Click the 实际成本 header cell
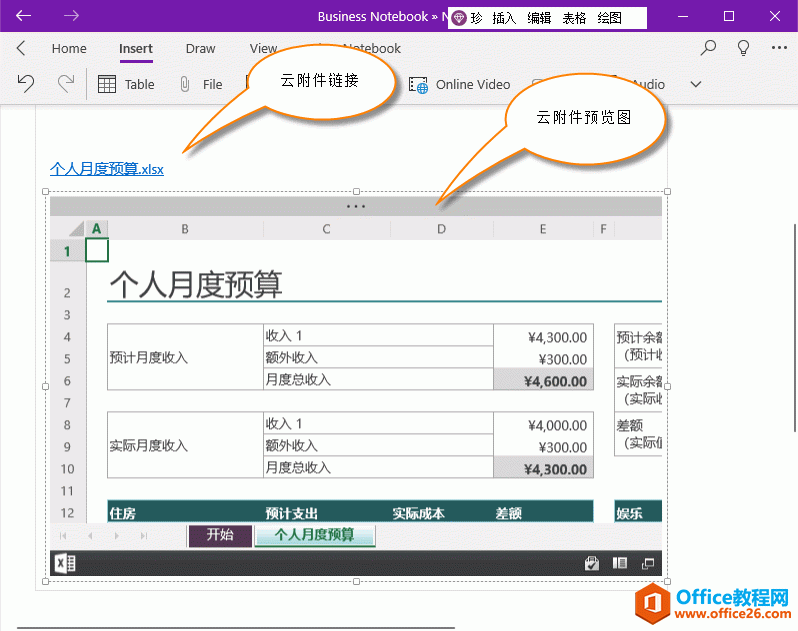The width and height of the screenshot is (798, 631). [442, 512]
